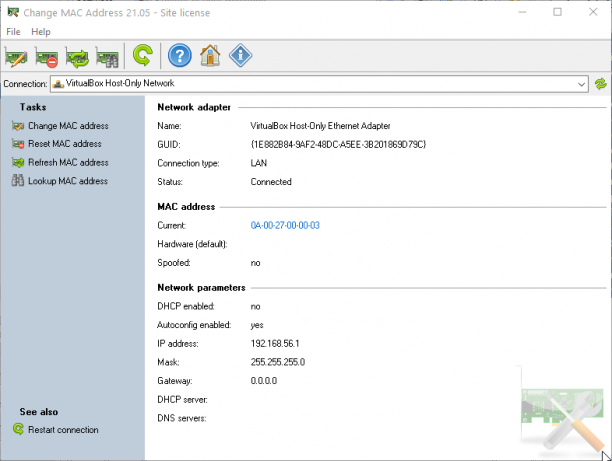
Task: Click the Refresh MAC address toolbar icon
Action: [77, 57]
